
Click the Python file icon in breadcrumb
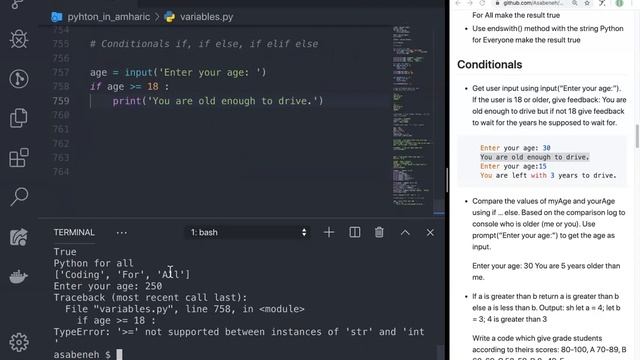coord(169,17)
